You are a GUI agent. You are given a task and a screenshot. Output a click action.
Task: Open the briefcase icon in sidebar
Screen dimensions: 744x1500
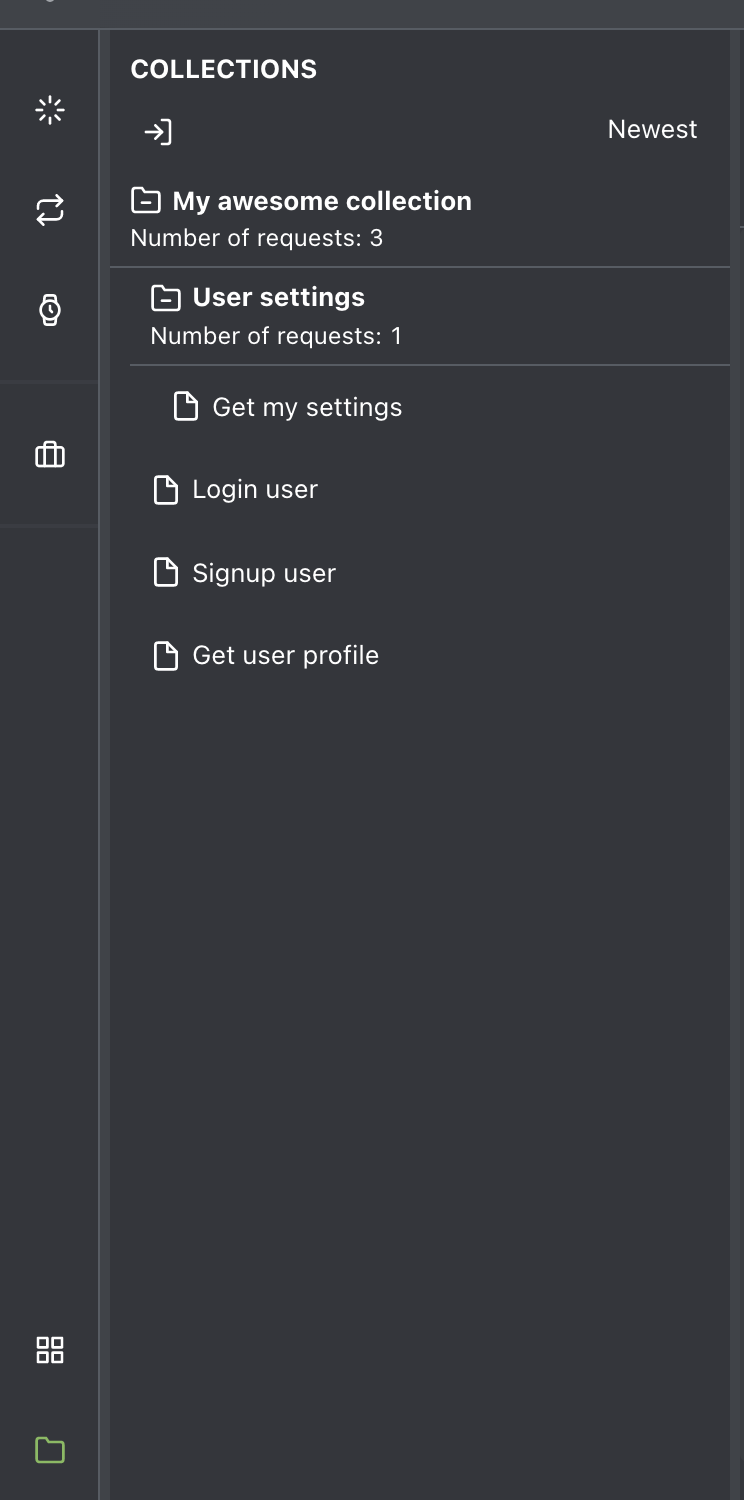click(x=49, y=455)
